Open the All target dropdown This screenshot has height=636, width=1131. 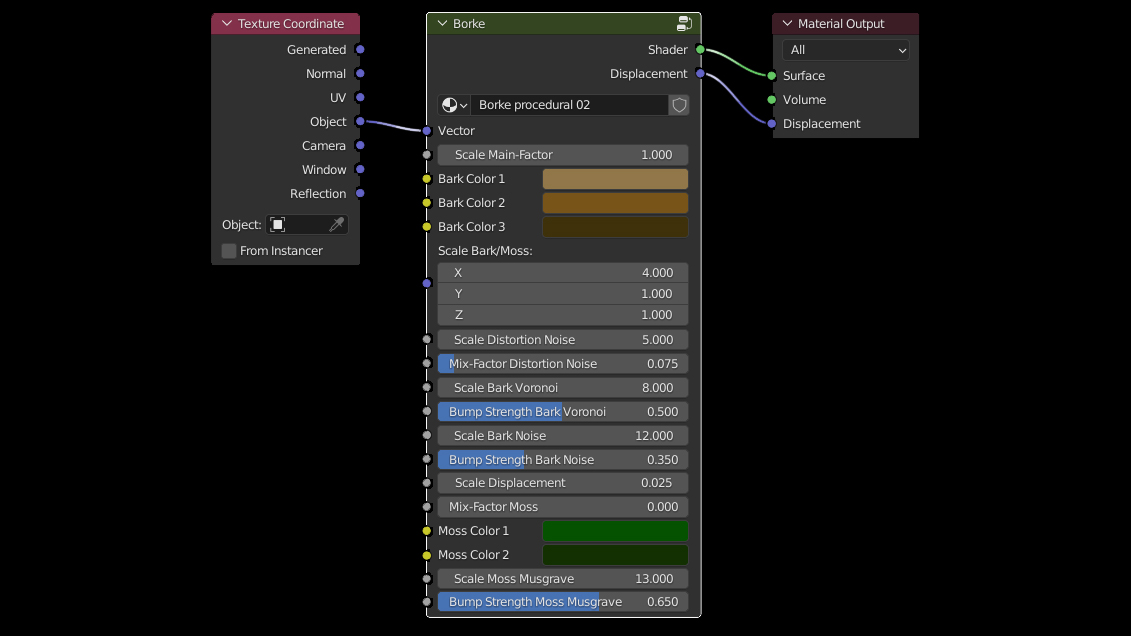[x=845, y=50]
